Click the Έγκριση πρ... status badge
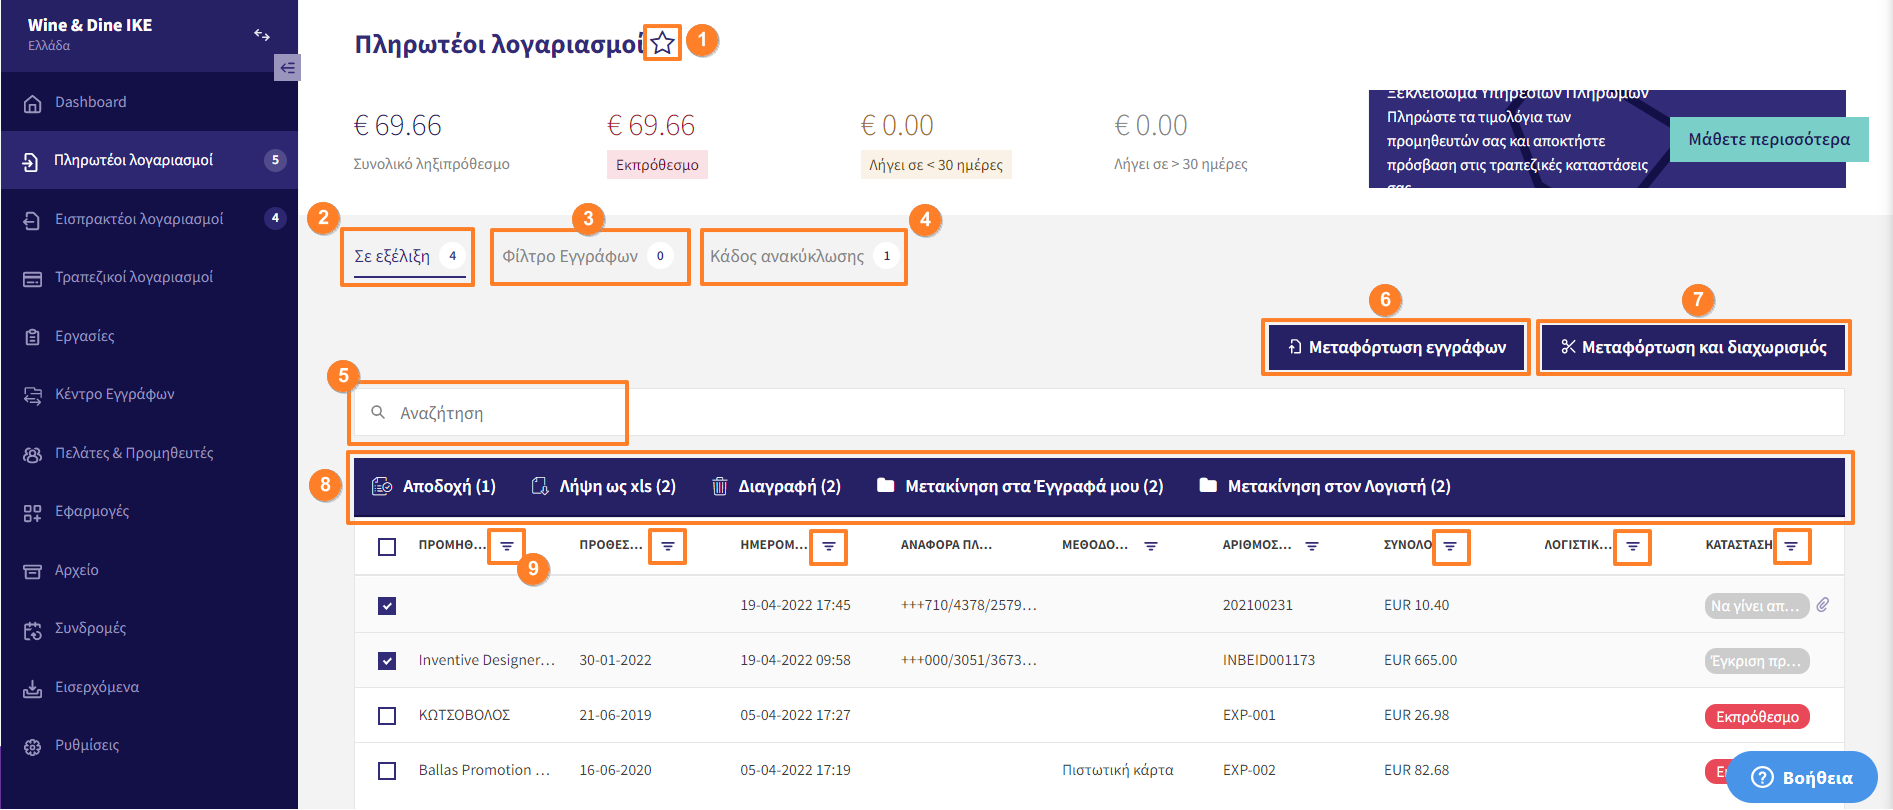1893x810 pixels. coord(1757,661)
